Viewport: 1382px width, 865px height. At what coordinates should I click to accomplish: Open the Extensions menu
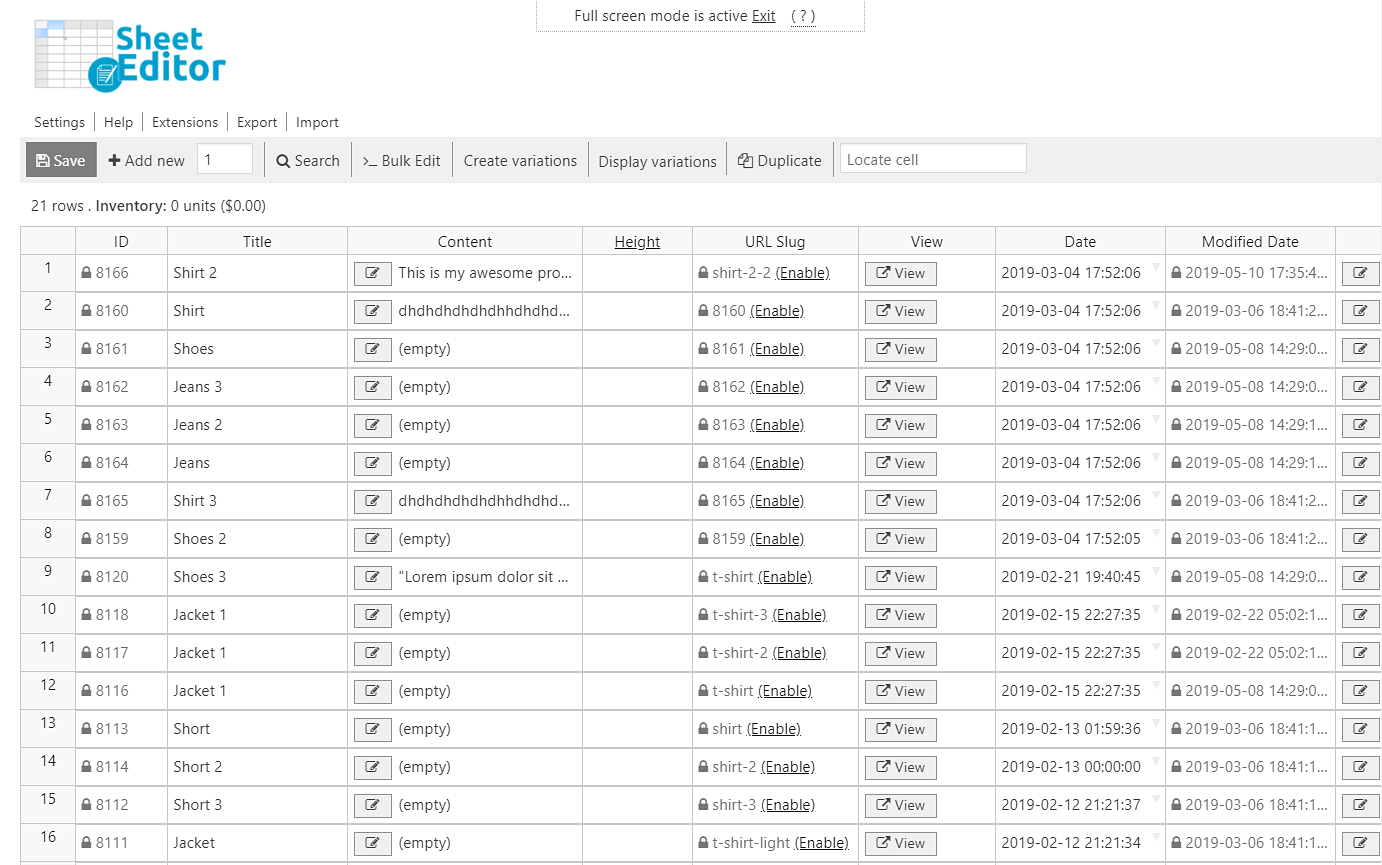[x=185, y=122]
